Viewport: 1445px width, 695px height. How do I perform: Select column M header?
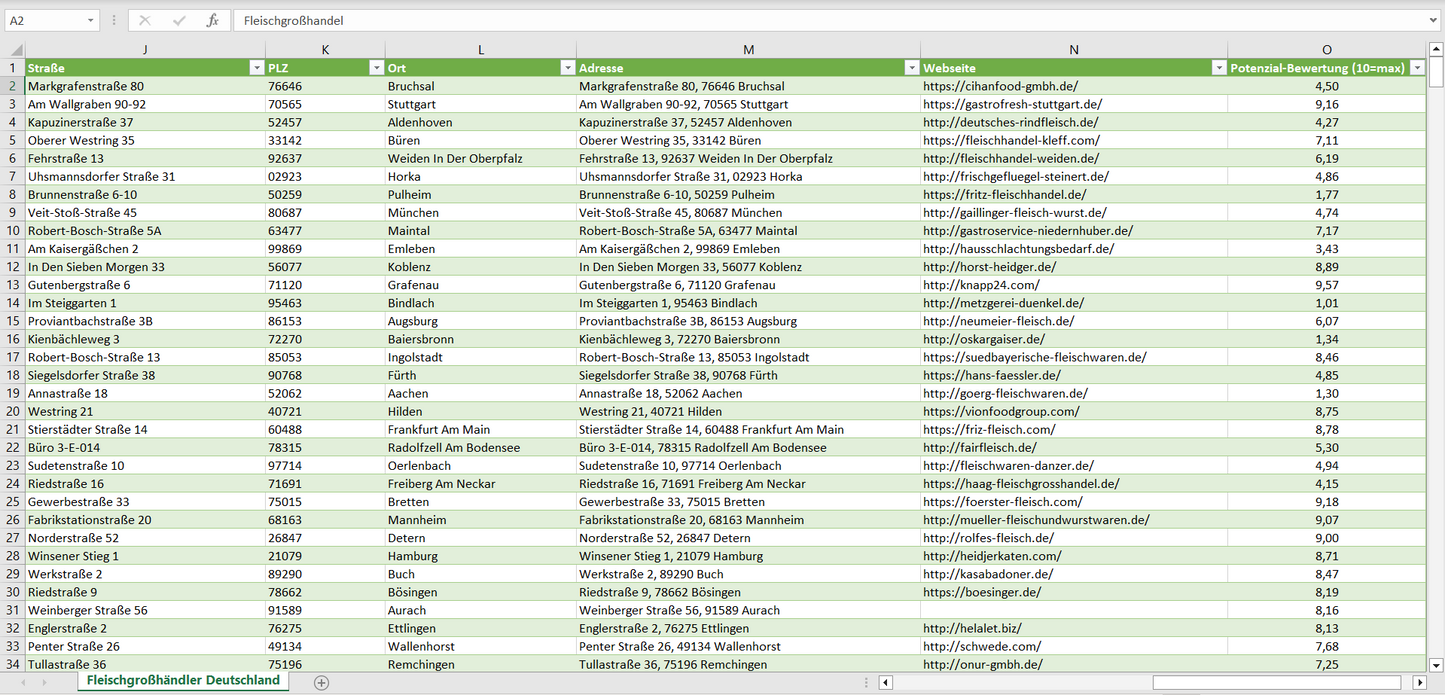click(748, 50)
